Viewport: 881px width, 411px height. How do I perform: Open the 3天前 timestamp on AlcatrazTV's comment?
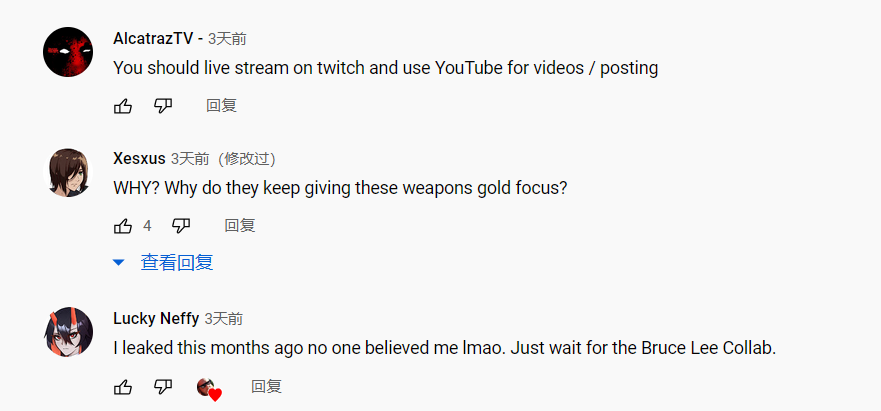227,39
